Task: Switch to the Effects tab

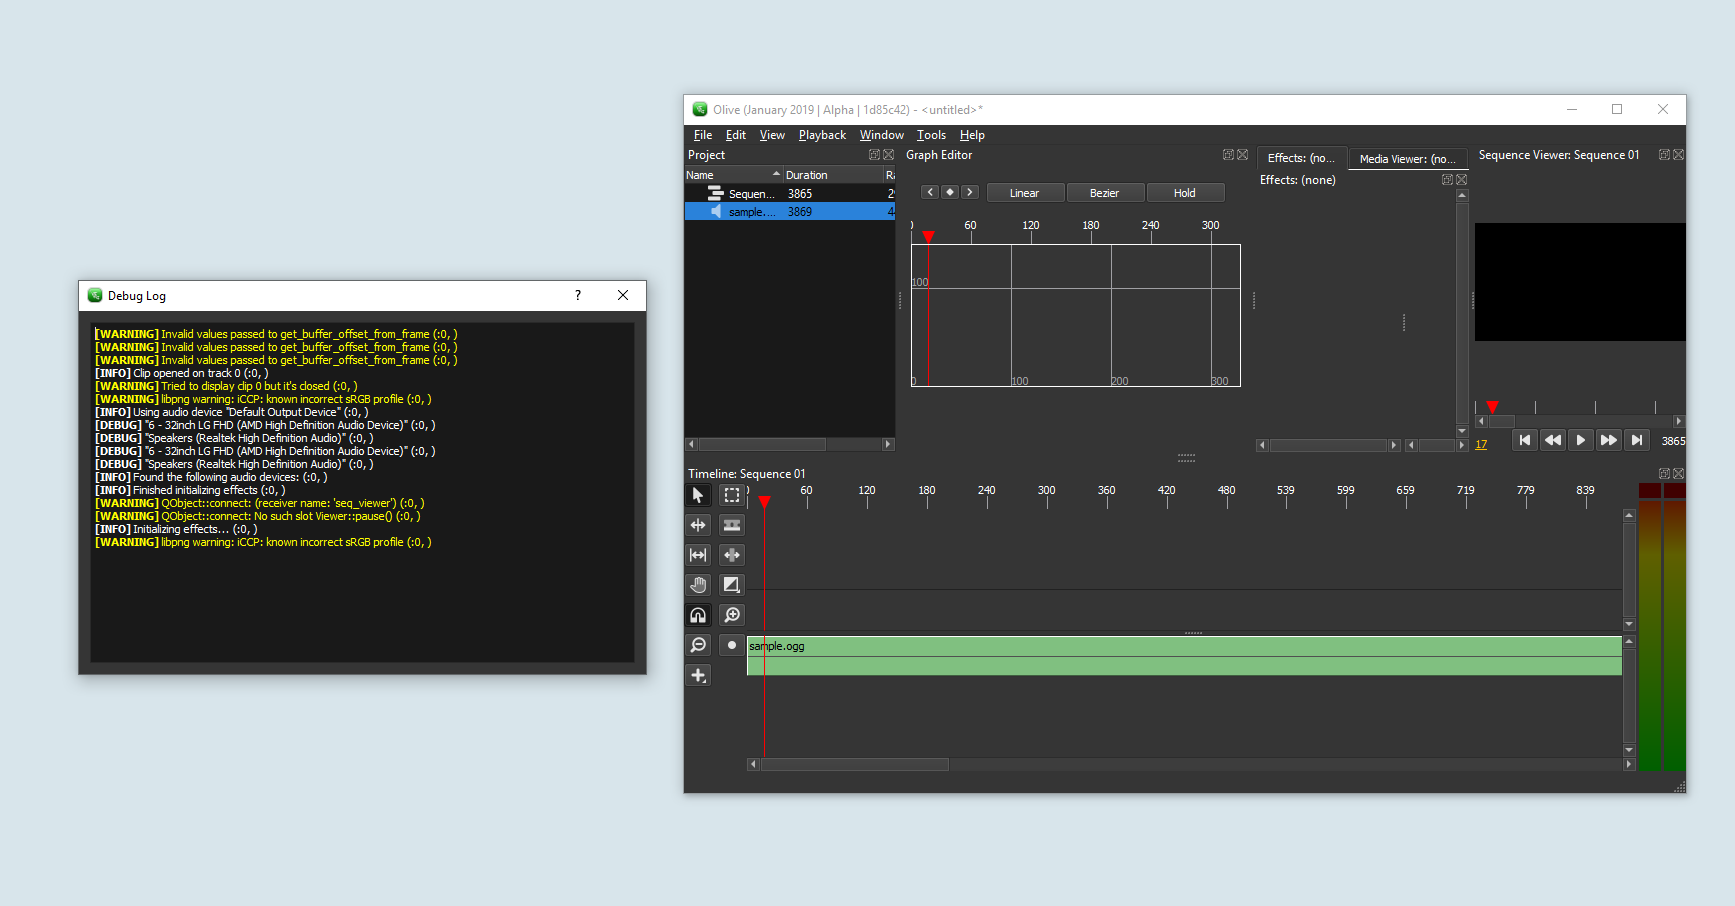Action: [1301, 158]
